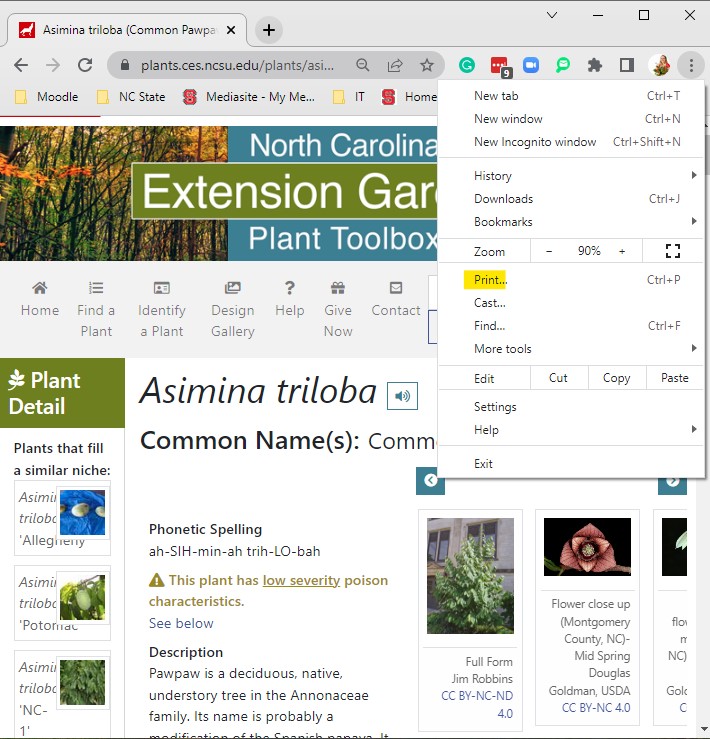Screen dimensions: 710x739
Task: Play the Asimina triloba pronunciation audio
Action: click(x=402, y=396)
